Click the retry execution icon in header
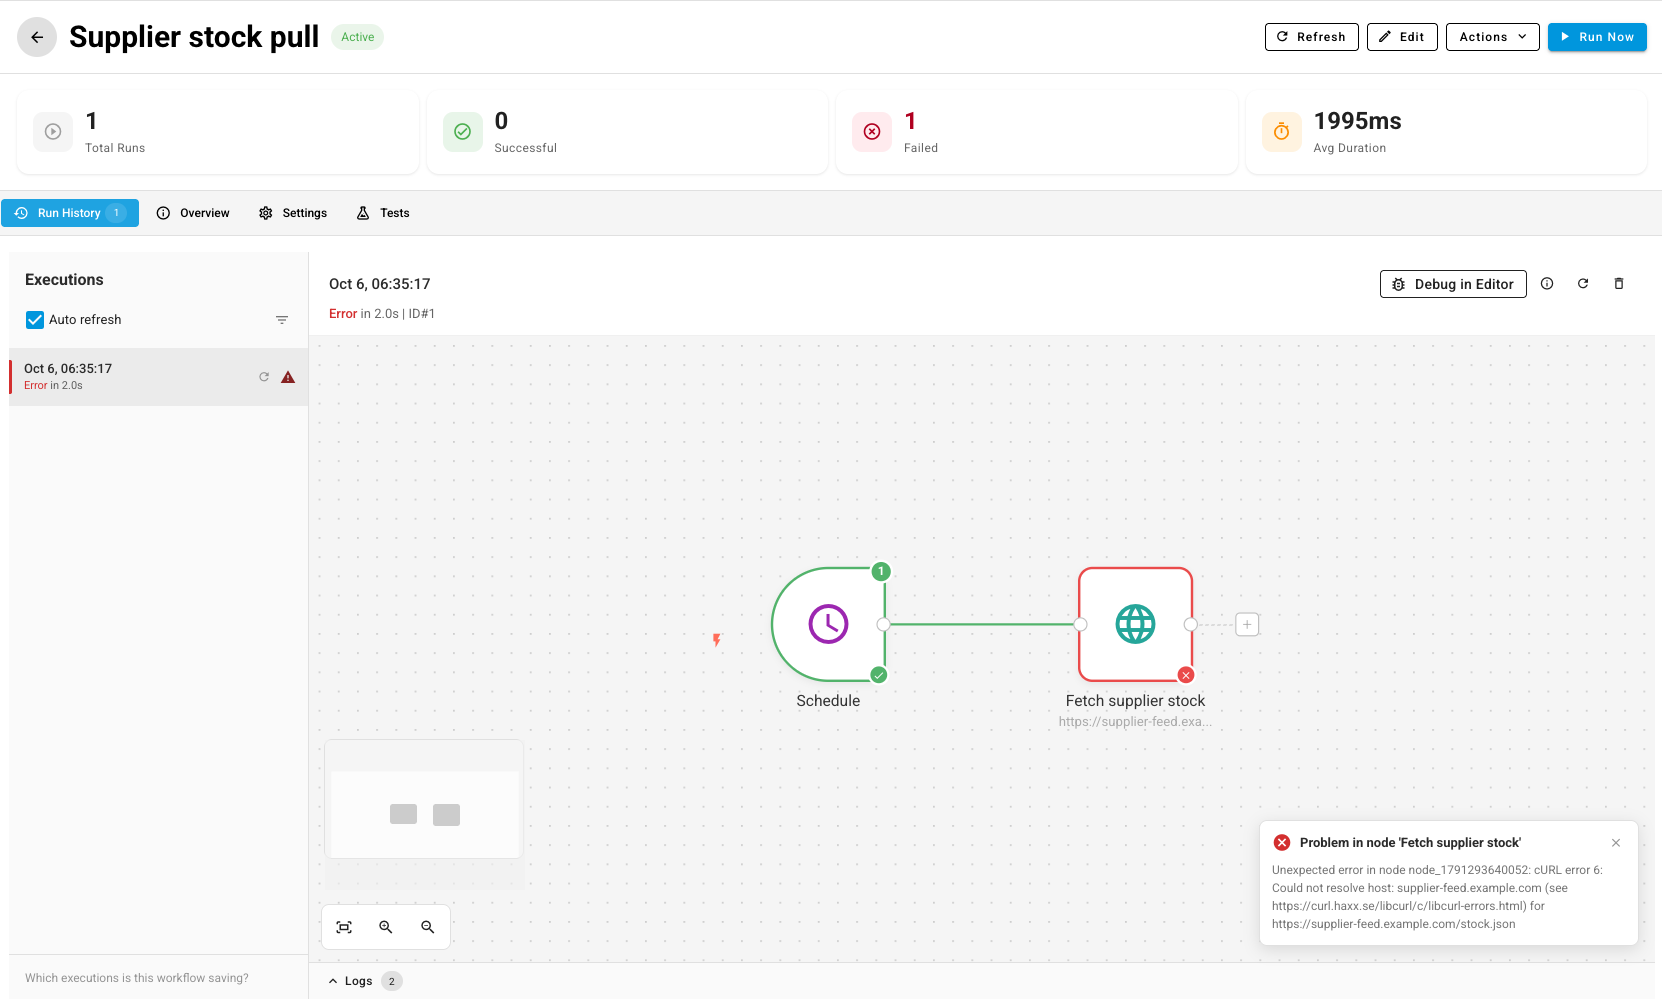The width and height of the screenshot is (1662, 1002). [1583, 284]
